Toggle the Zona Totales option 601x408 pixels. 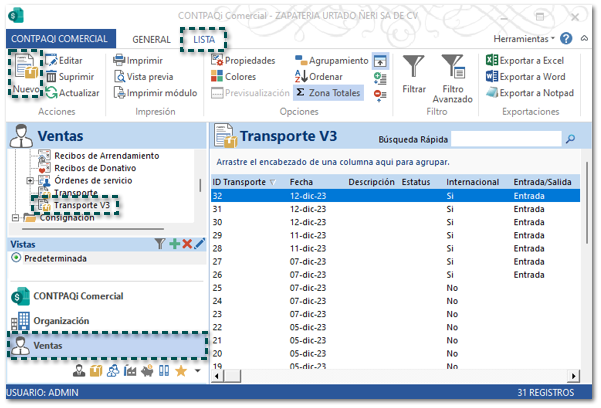point(326,92)
